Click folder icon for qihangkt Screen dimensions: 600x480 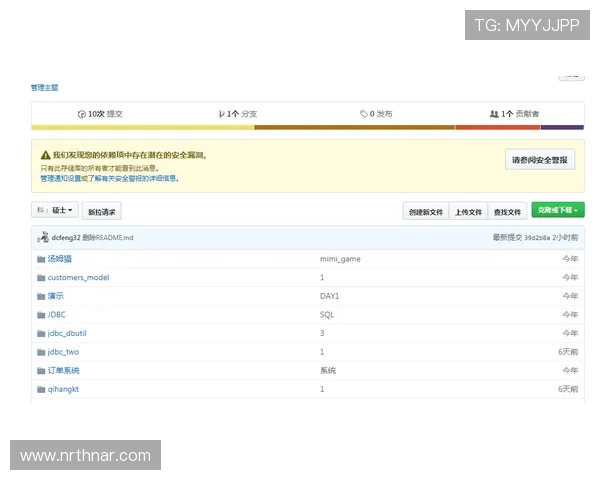point(41,390)
